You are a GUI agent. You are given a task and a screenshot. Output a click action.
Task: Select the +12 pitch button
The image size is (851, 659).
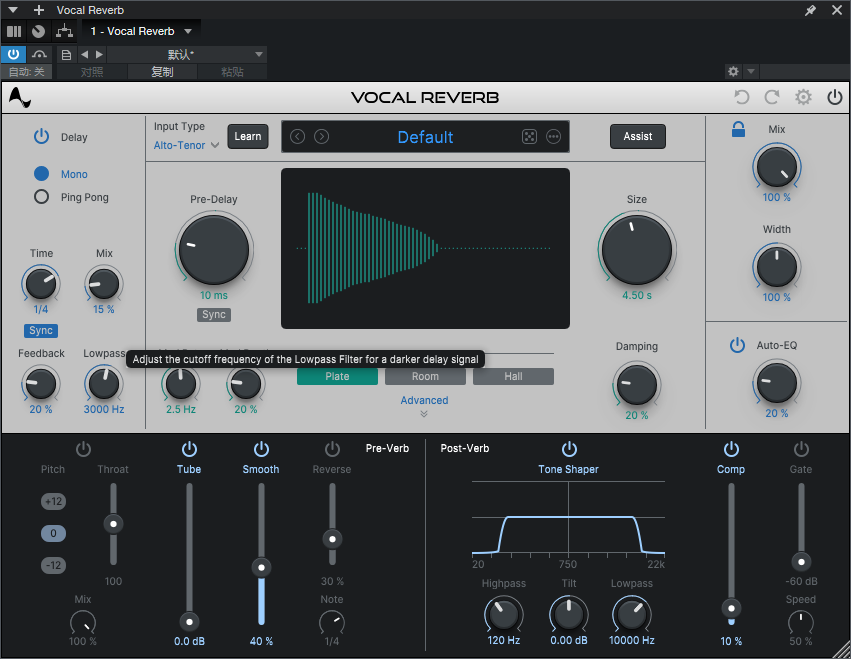pyautogui.click(x=53, y=501)
